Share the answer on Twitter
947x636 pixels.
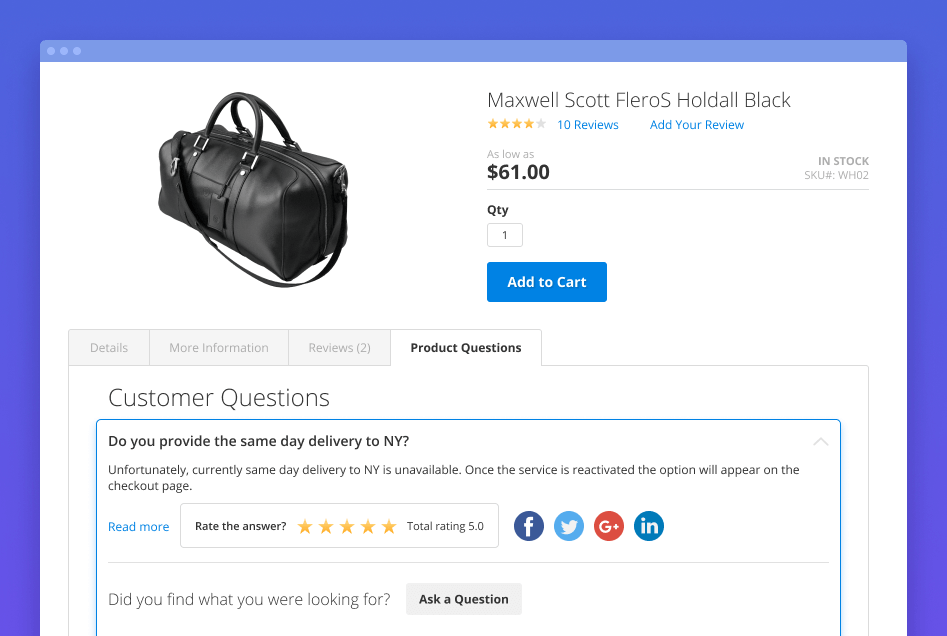(568, 525)
